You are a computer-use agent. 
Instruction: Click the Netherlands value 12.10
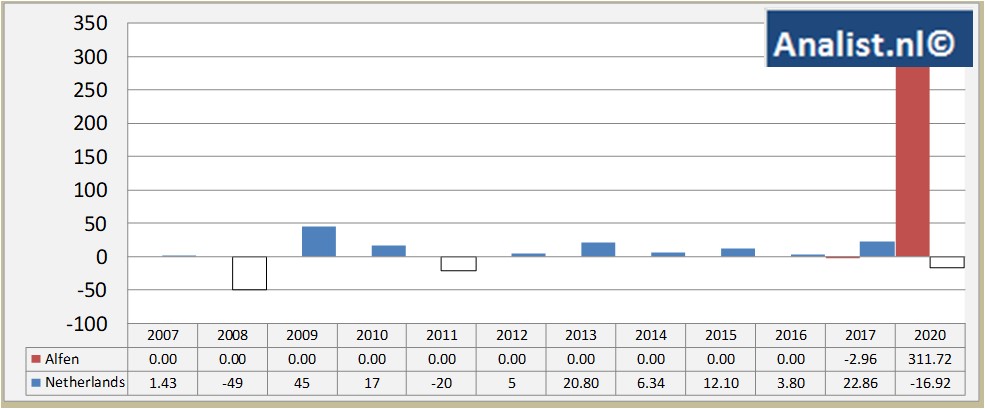(x=721, y=383)
